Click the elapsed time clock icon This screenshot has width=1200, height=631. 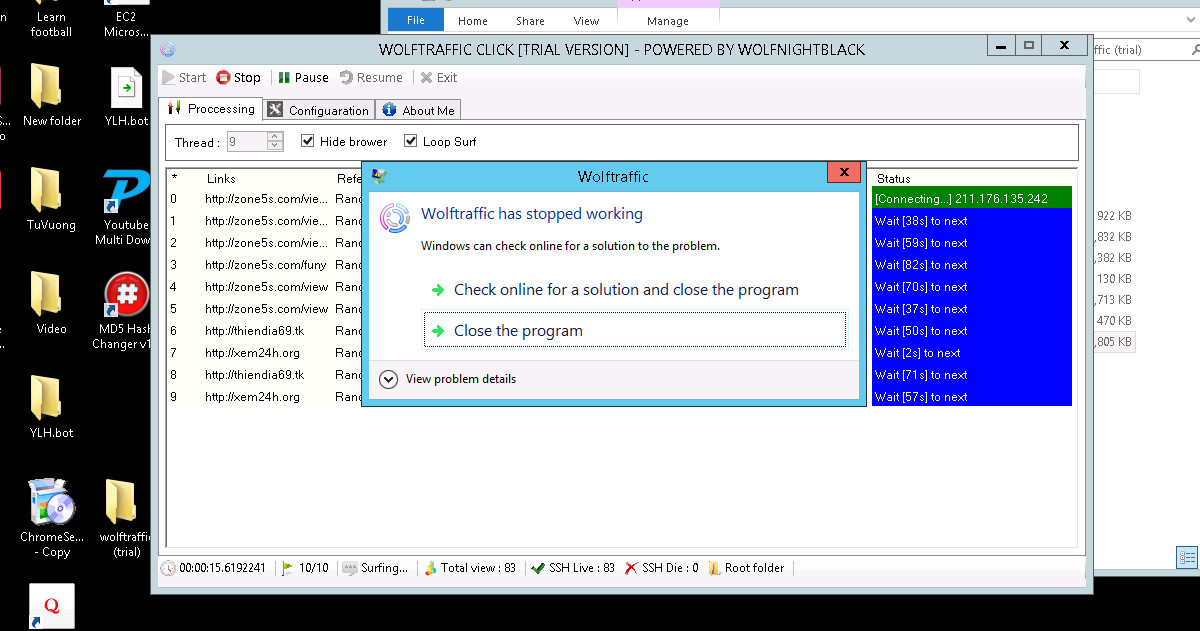pyautogui.click(x=168, y=568)
